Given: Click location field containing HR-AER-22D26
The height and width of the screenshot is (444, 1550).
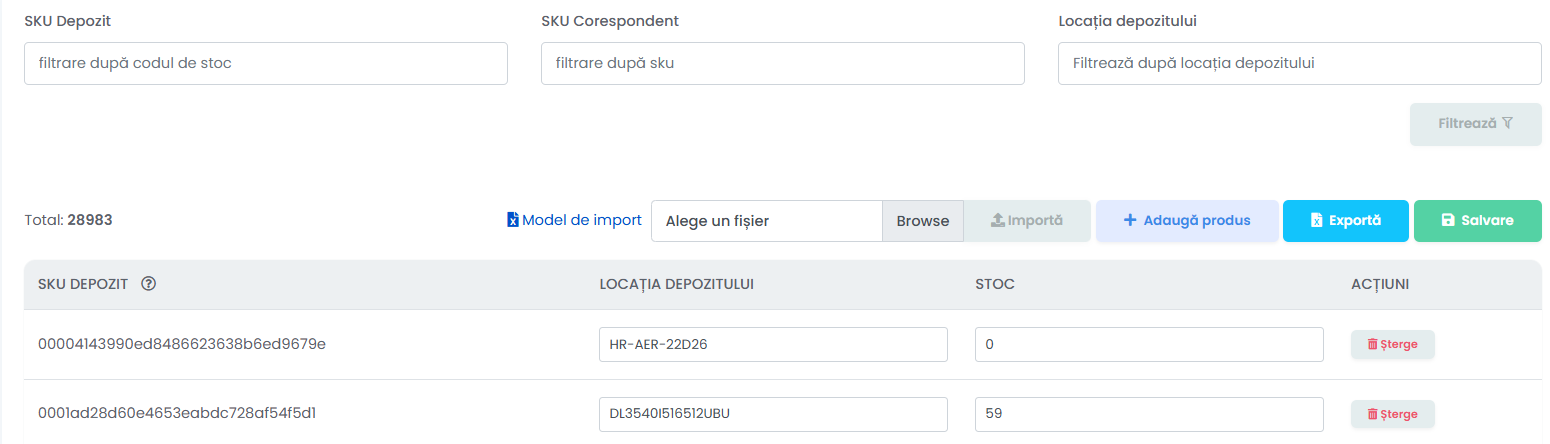Looking at the screenshot, I should (773, 345).
